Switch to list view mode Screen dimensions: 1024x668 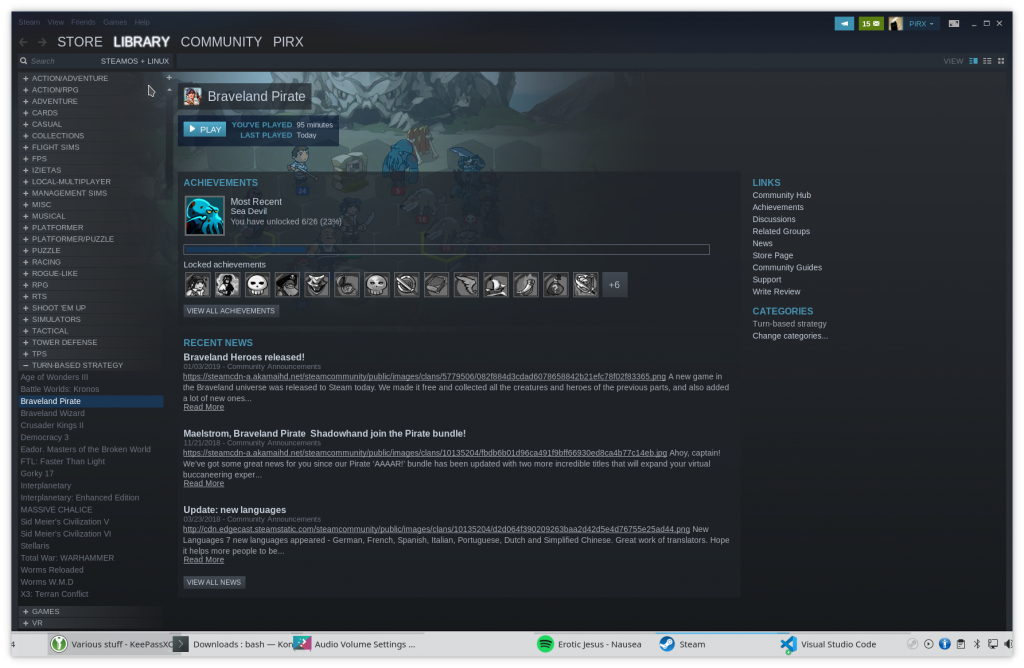point(987,61)
